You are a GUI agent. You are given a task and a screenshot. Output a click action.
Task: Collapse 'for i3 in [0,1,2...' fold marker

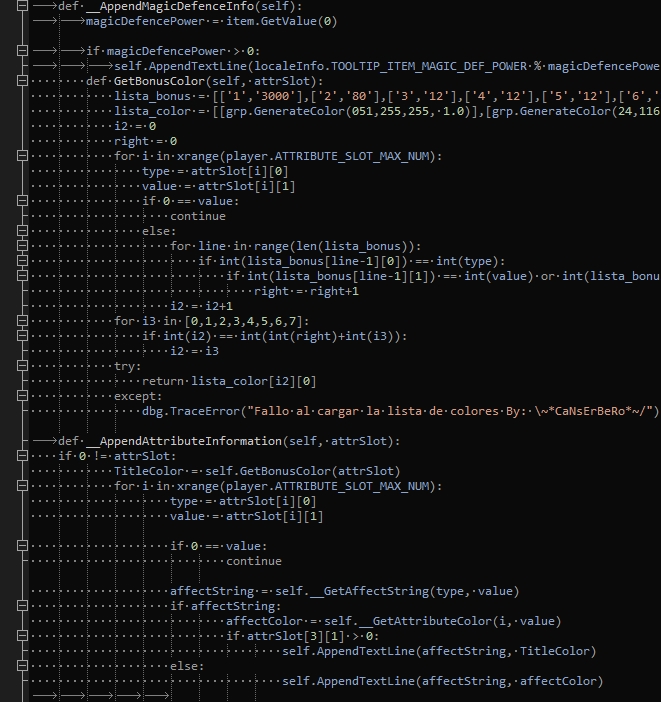(x=22, y=321)
